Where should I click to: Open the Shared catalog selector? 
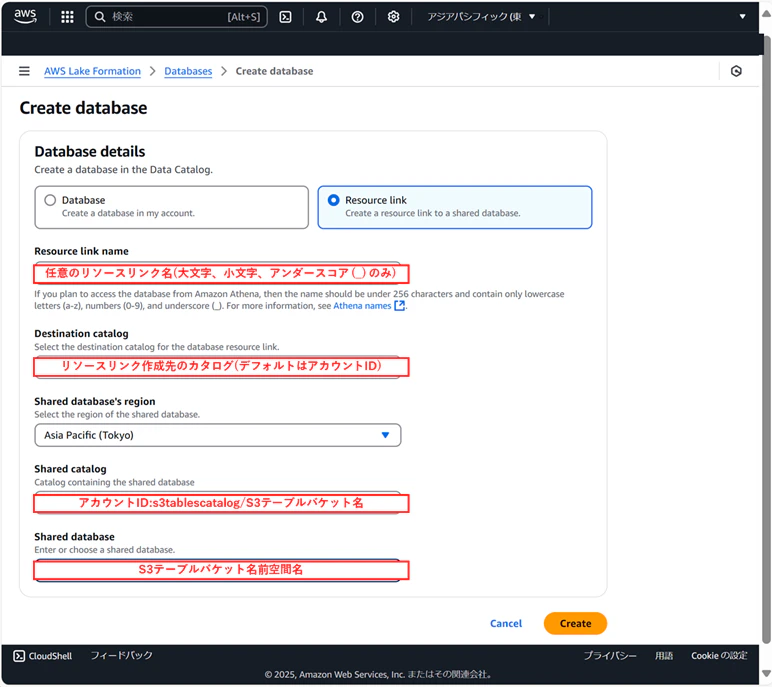click(x=221, y=503)
